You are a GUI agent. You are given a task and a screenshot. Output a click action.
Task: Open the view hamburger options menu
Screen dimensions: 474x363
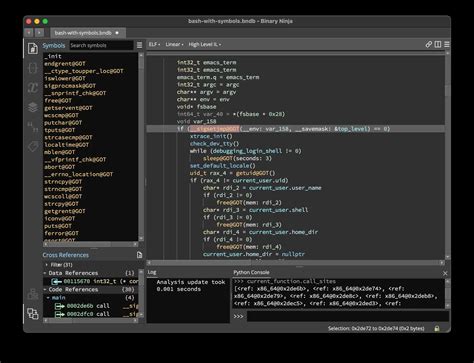447,44
